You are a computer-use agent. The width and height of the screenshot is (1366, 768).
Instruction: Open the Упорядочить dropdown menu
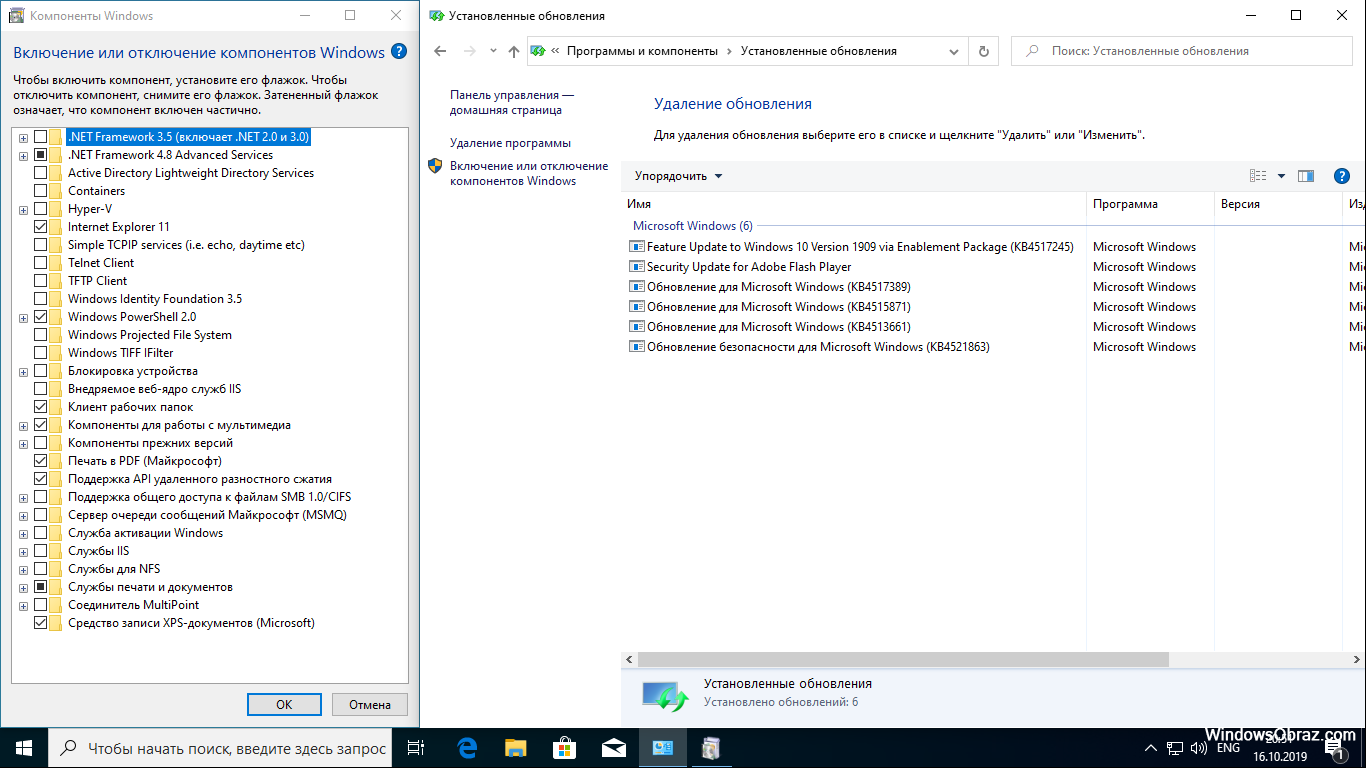click(x=678, y=176)
